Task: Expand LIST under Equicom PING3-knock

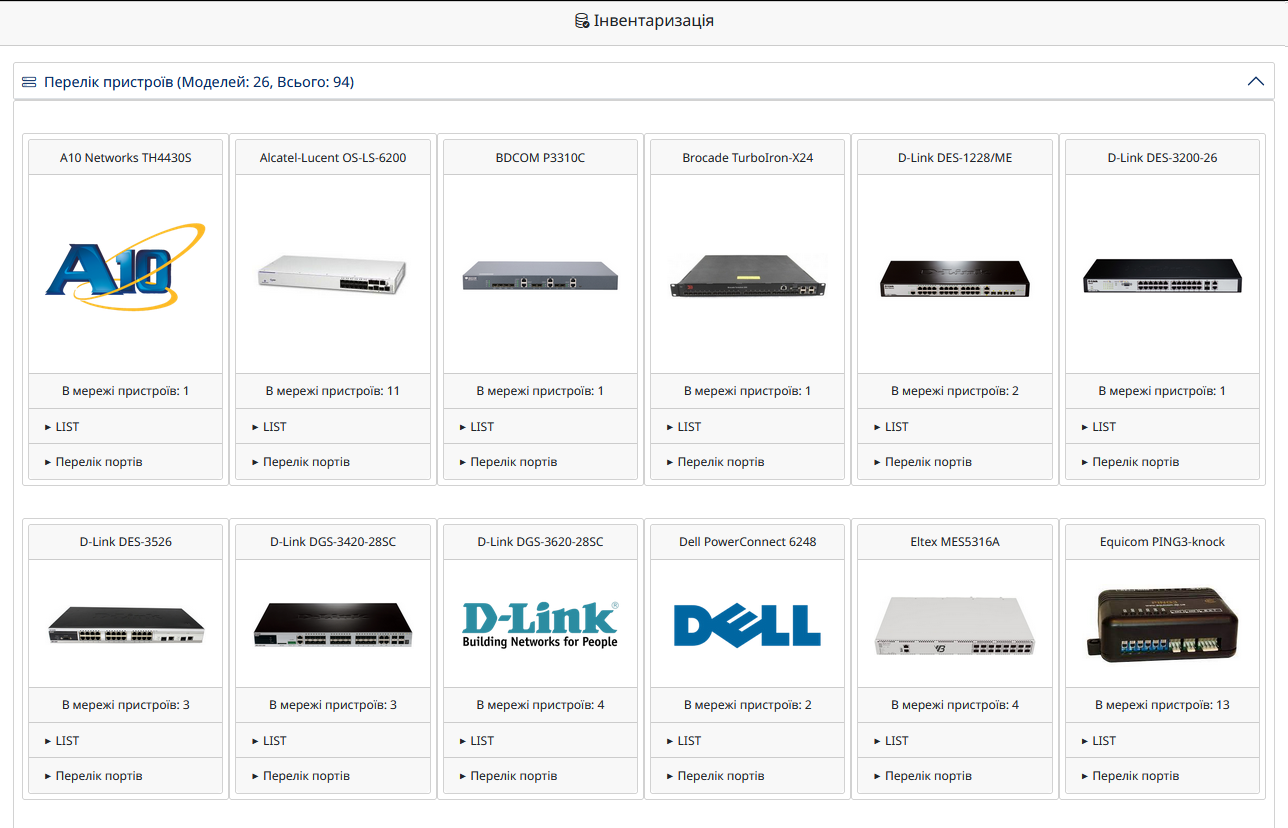Action: tap(1162, 741)
